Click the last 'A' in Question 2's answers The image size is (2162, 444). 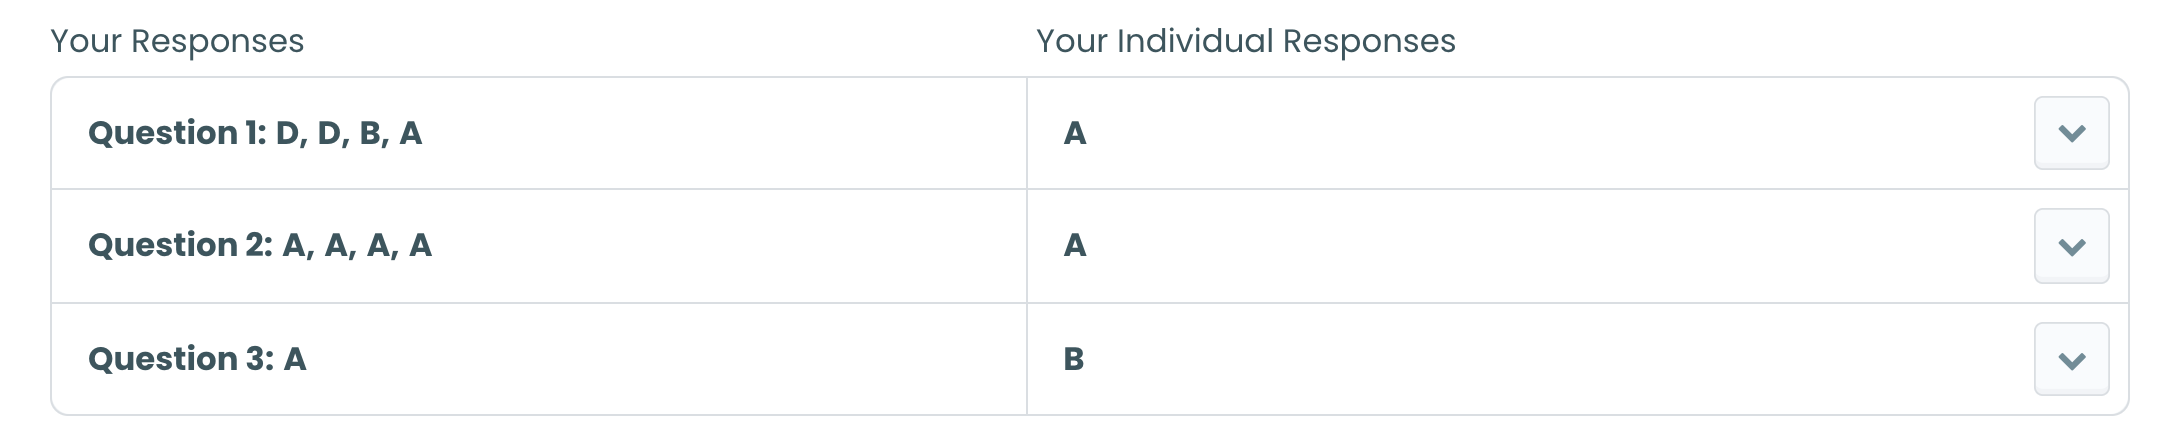click(x=420, y=245)
